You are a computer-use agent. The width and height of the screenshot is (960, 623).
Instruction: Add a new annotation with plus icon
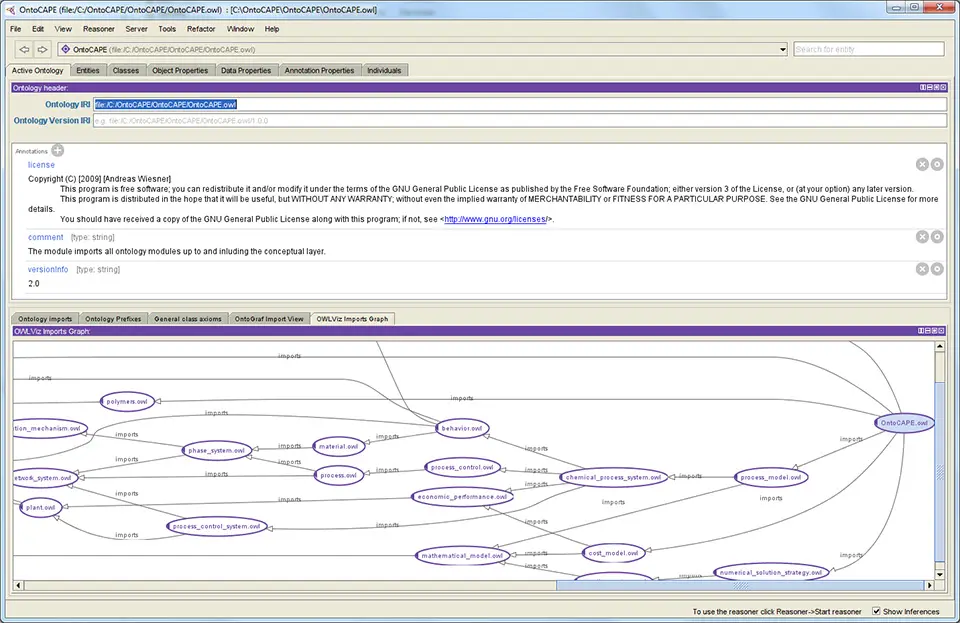click(x=58, y=151)
